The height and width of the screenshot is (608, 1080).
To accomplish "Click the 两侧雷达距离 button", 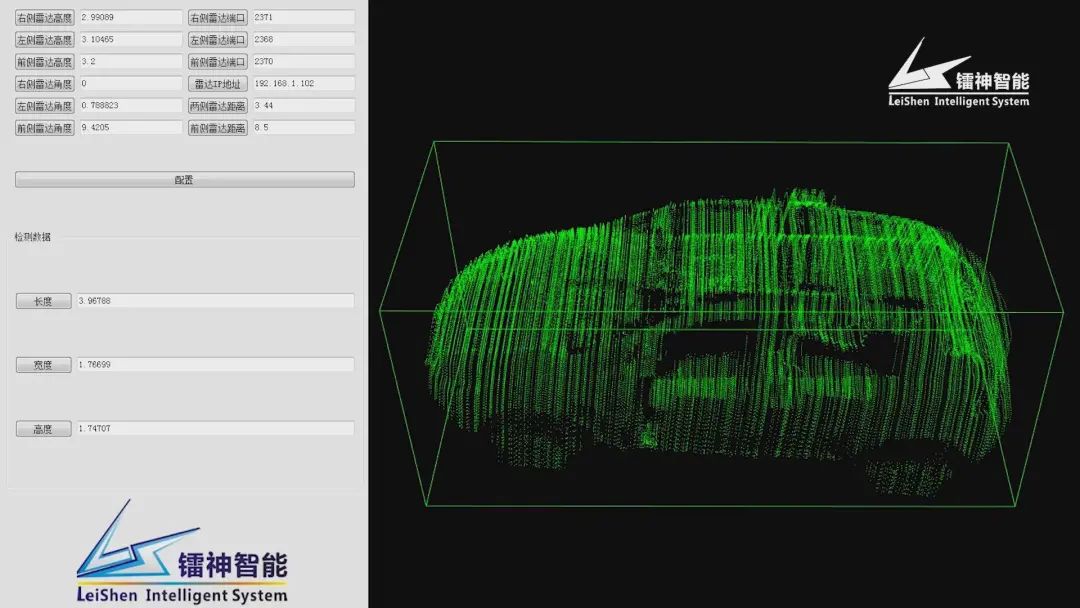I will [218, 106].
